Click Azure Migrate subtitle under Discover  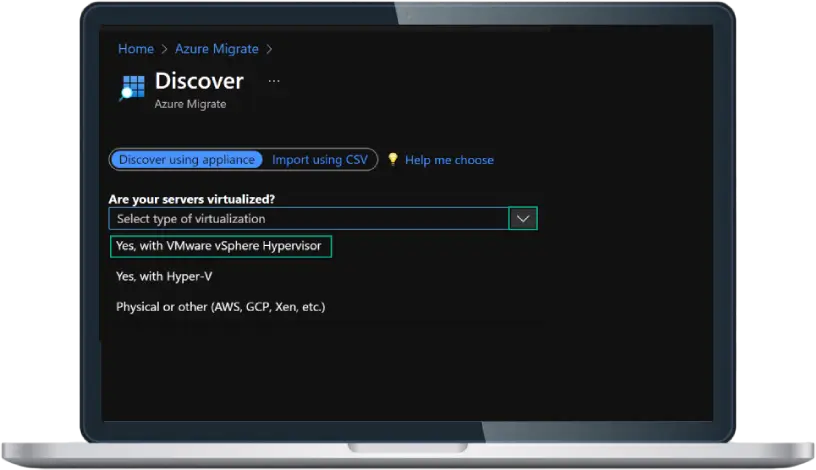pos(190,104)
